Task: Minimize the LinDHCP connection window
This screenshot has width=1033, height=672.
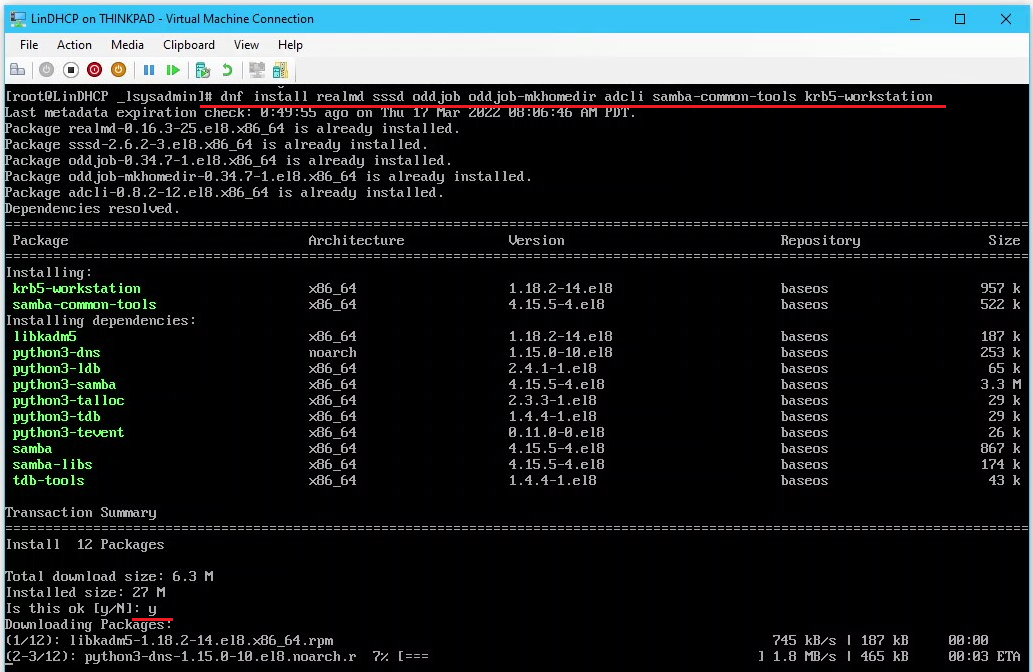Action: click(x=915, y=19)
